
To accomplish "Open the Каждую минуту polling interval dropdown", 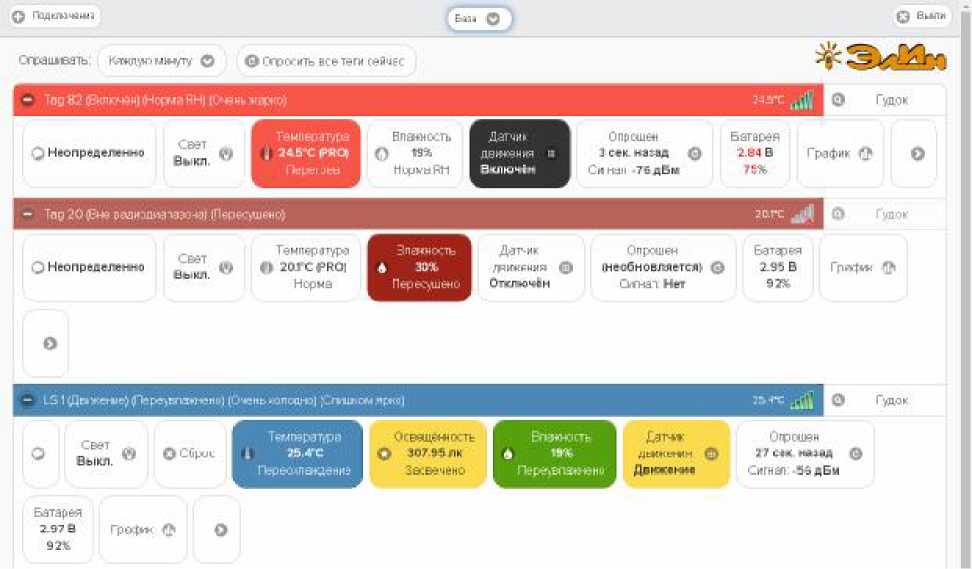I will 162,61.
